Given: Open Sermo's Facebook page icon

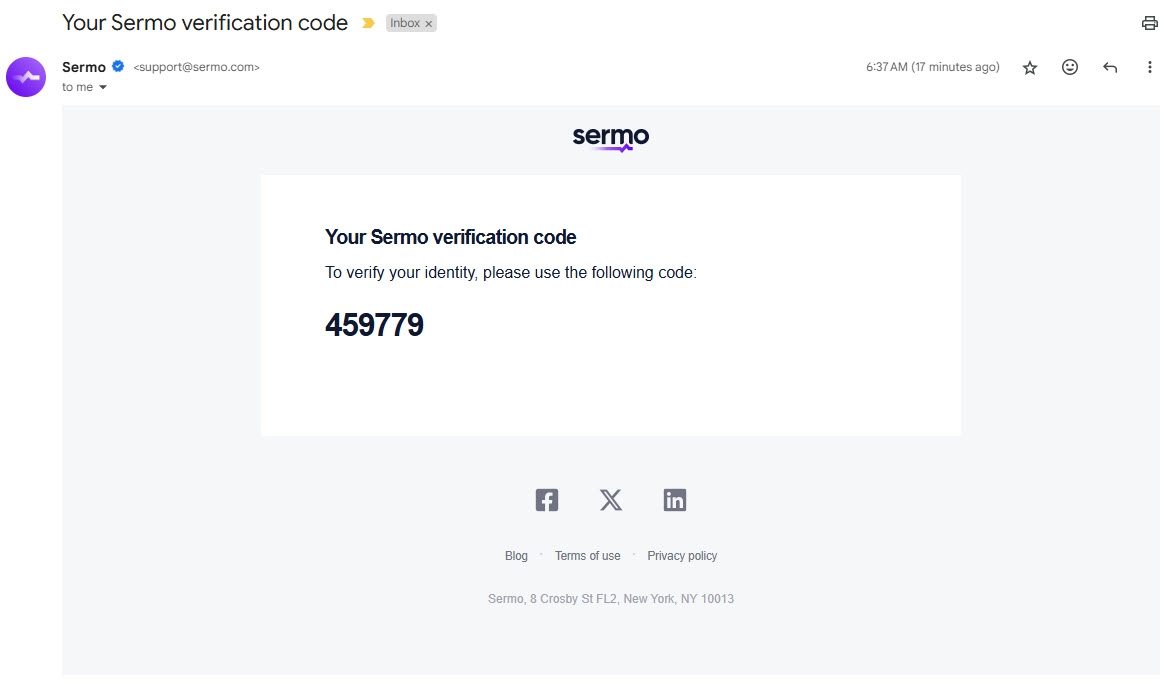Looking at the screenshot, I should click(x=547, y=500).
